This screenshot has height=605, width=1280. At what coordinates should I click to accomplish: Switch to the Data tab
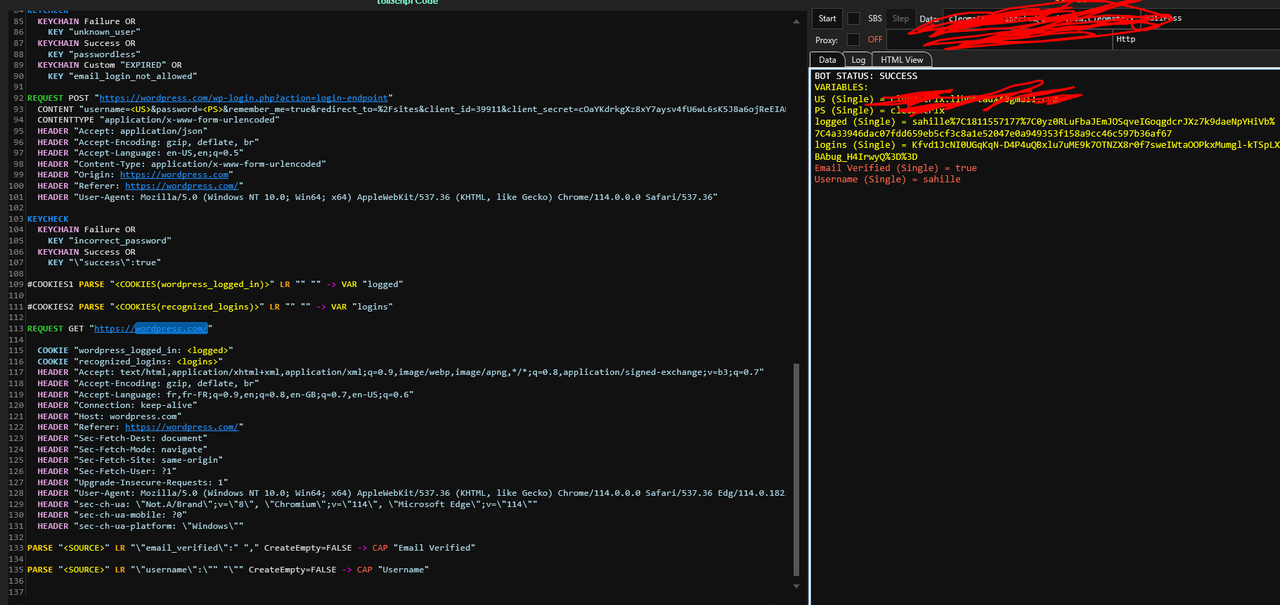click(827, 60)
